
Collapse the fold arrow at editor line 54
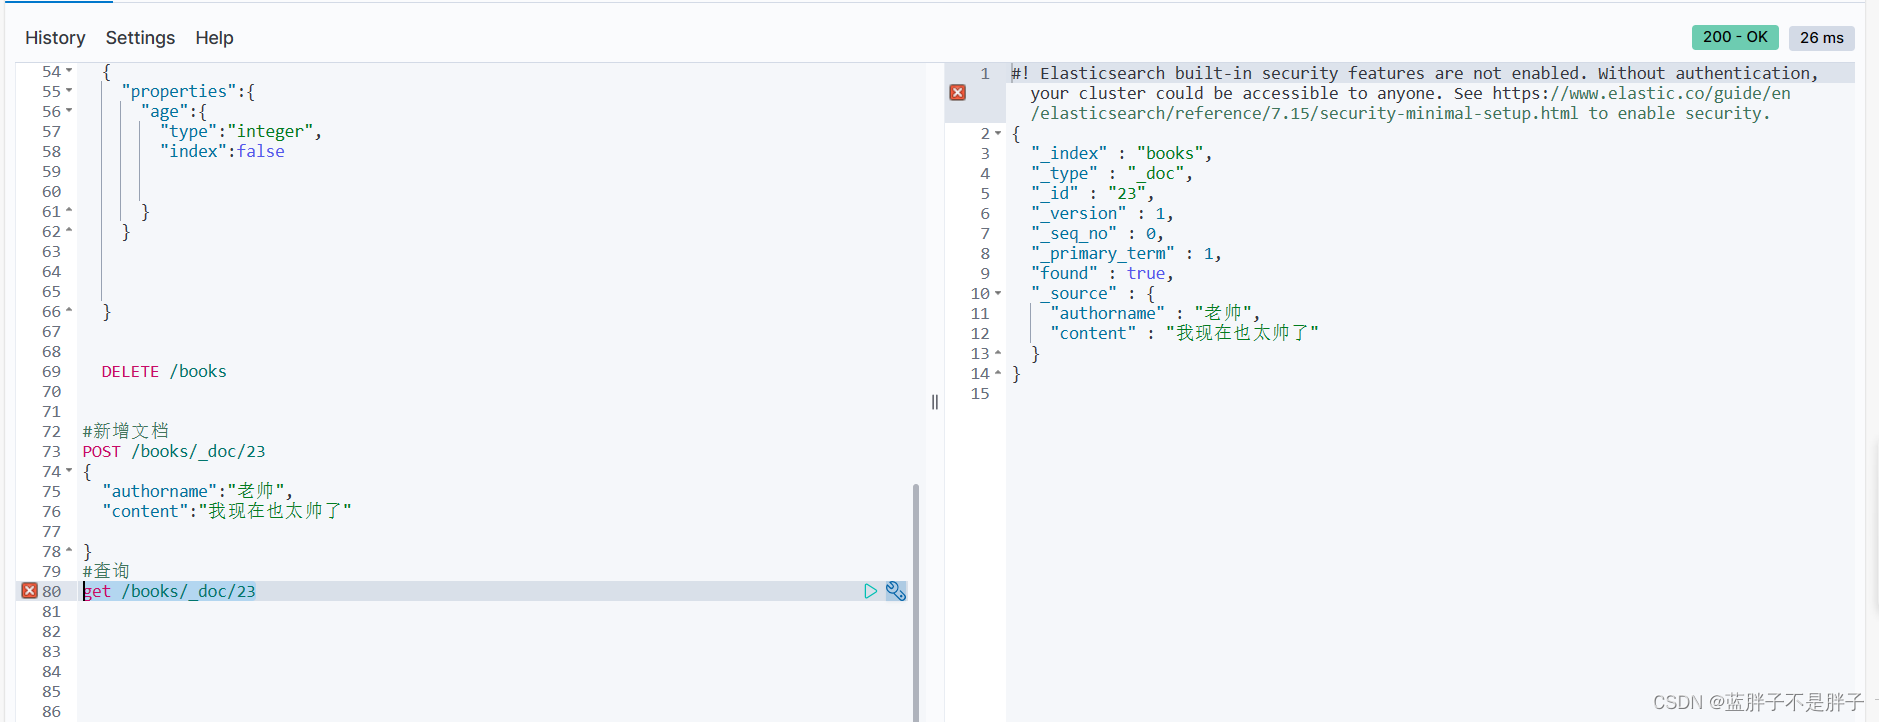coord(69,71)
